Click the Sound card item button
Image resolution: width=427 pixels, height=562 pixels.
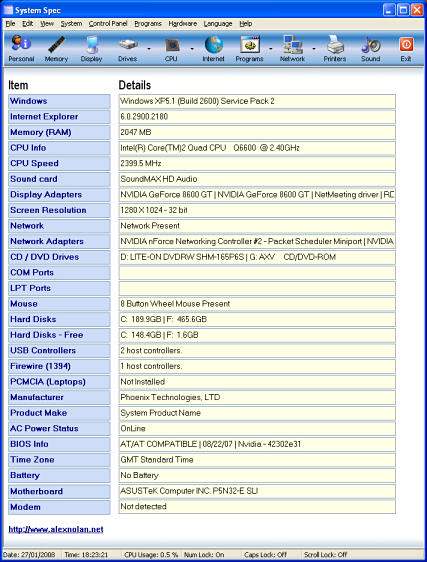pyautogui.click(x=59, y=179)
